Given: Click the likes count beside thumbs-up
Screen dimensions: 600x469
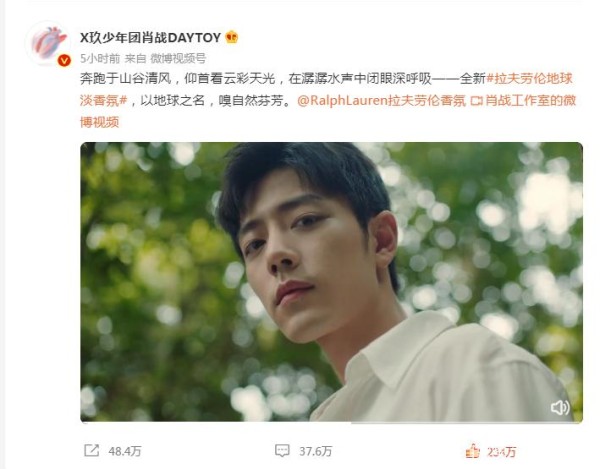Looking at the screenshot, I should (x=502, y=452).
